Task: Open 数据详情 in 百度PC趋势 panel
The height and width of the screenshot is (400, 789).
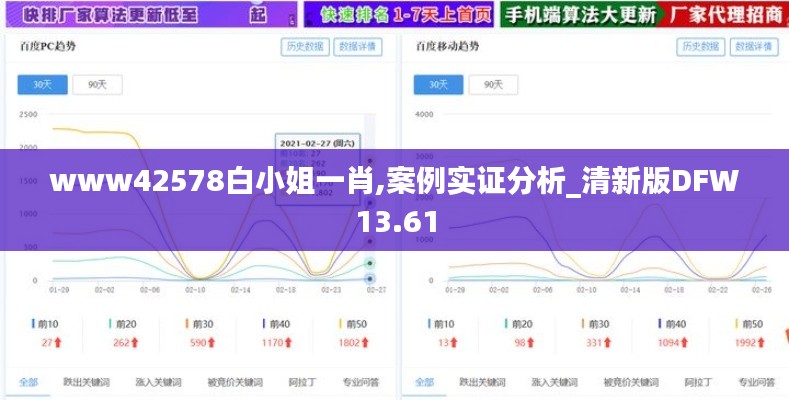Action: pyautogui.click(x=357, y=47)
